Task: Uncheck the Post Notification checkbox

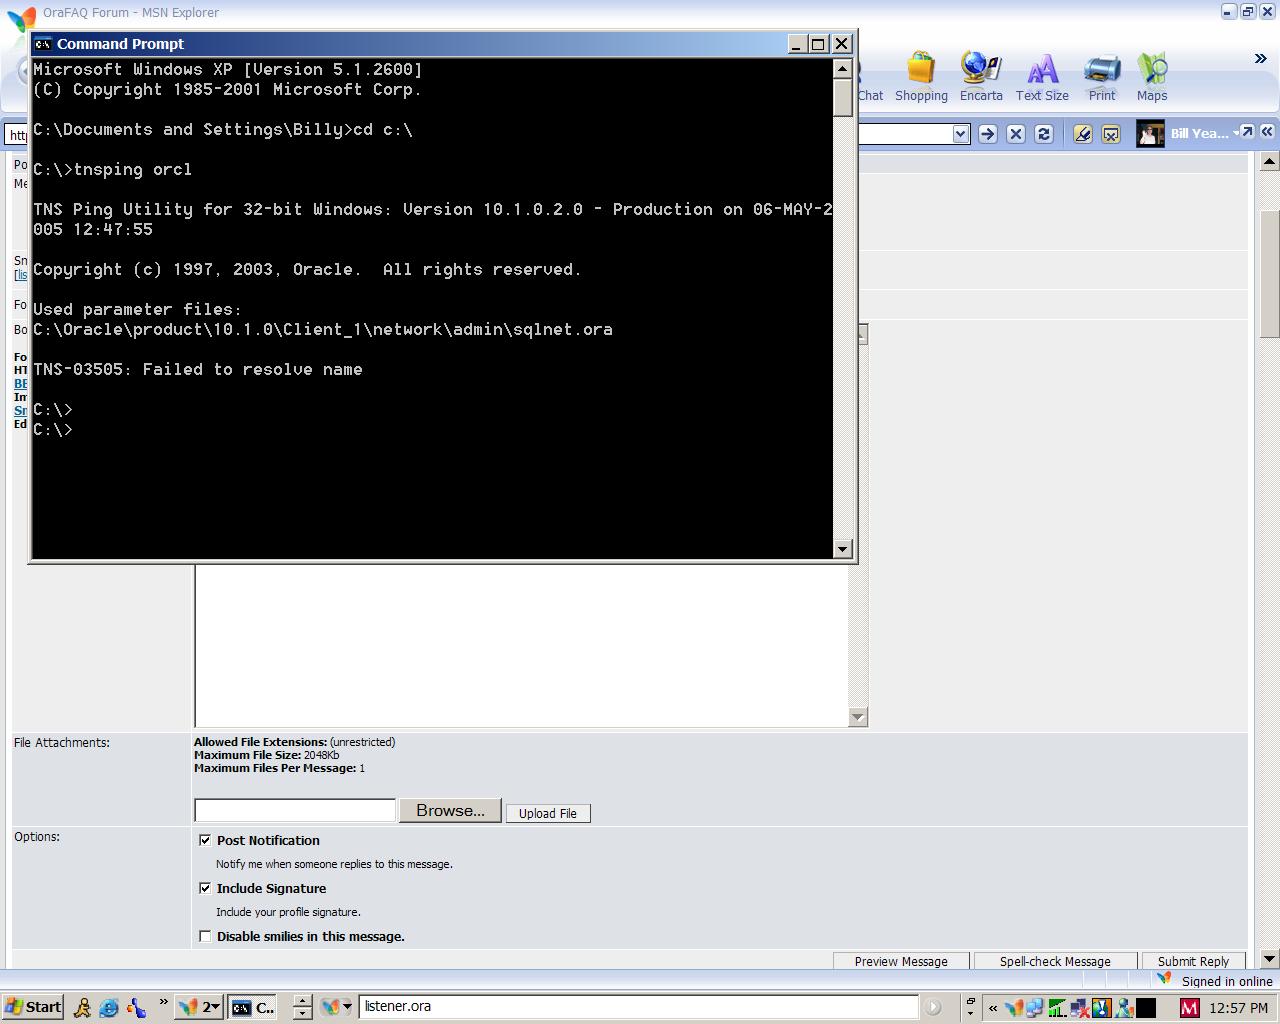Action: tap(205, 840)
